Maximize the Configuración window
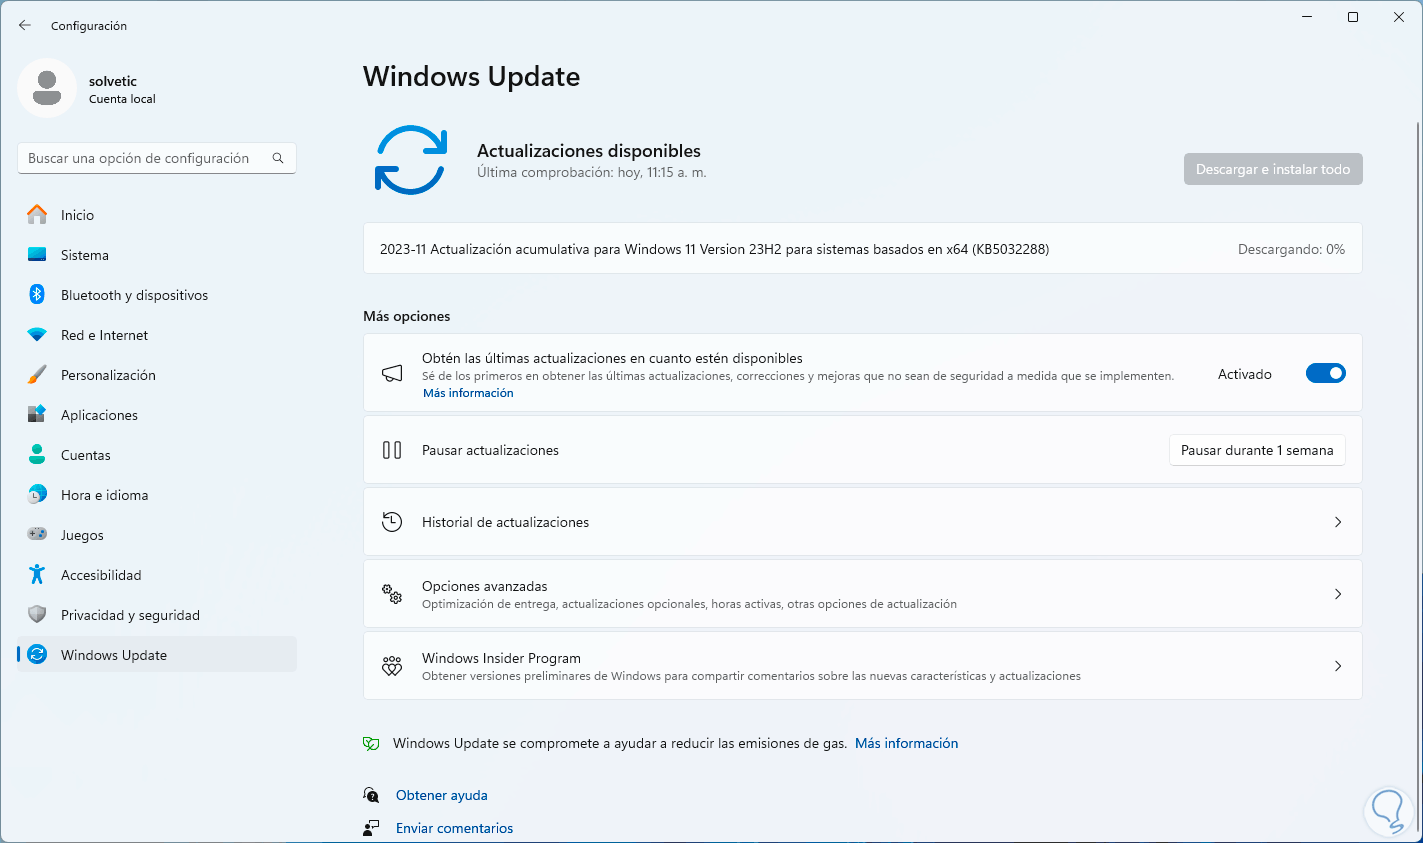Screen dimensions: 1423x843 (1353, 17)
